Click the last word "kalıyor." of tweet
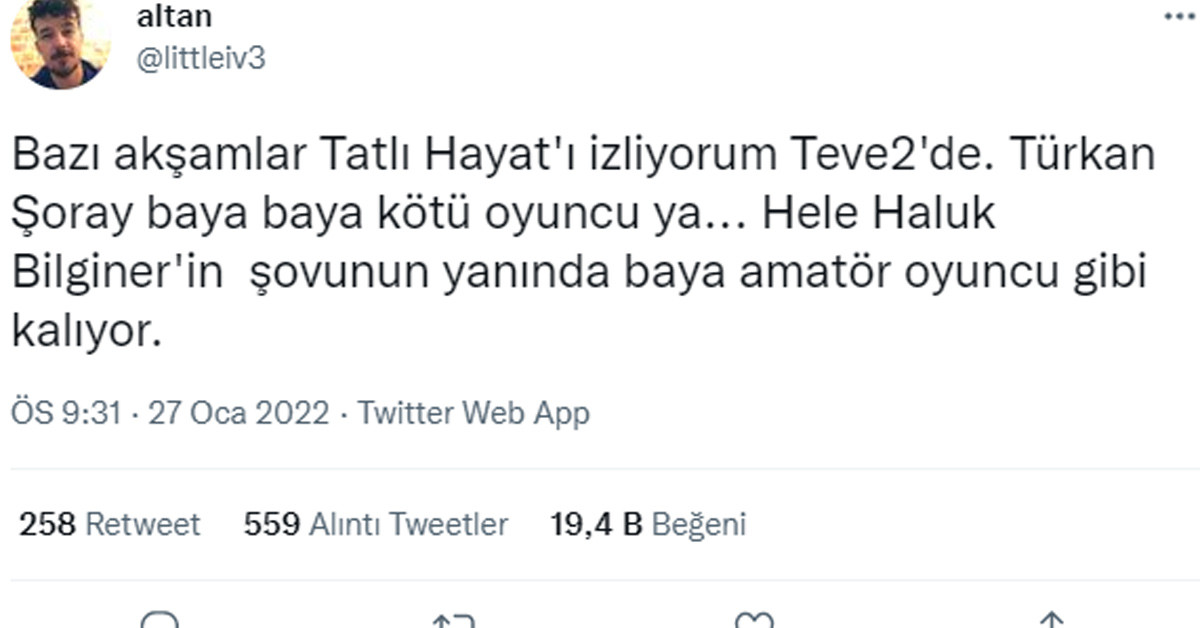1200x628 pixels. pos(86,334)
